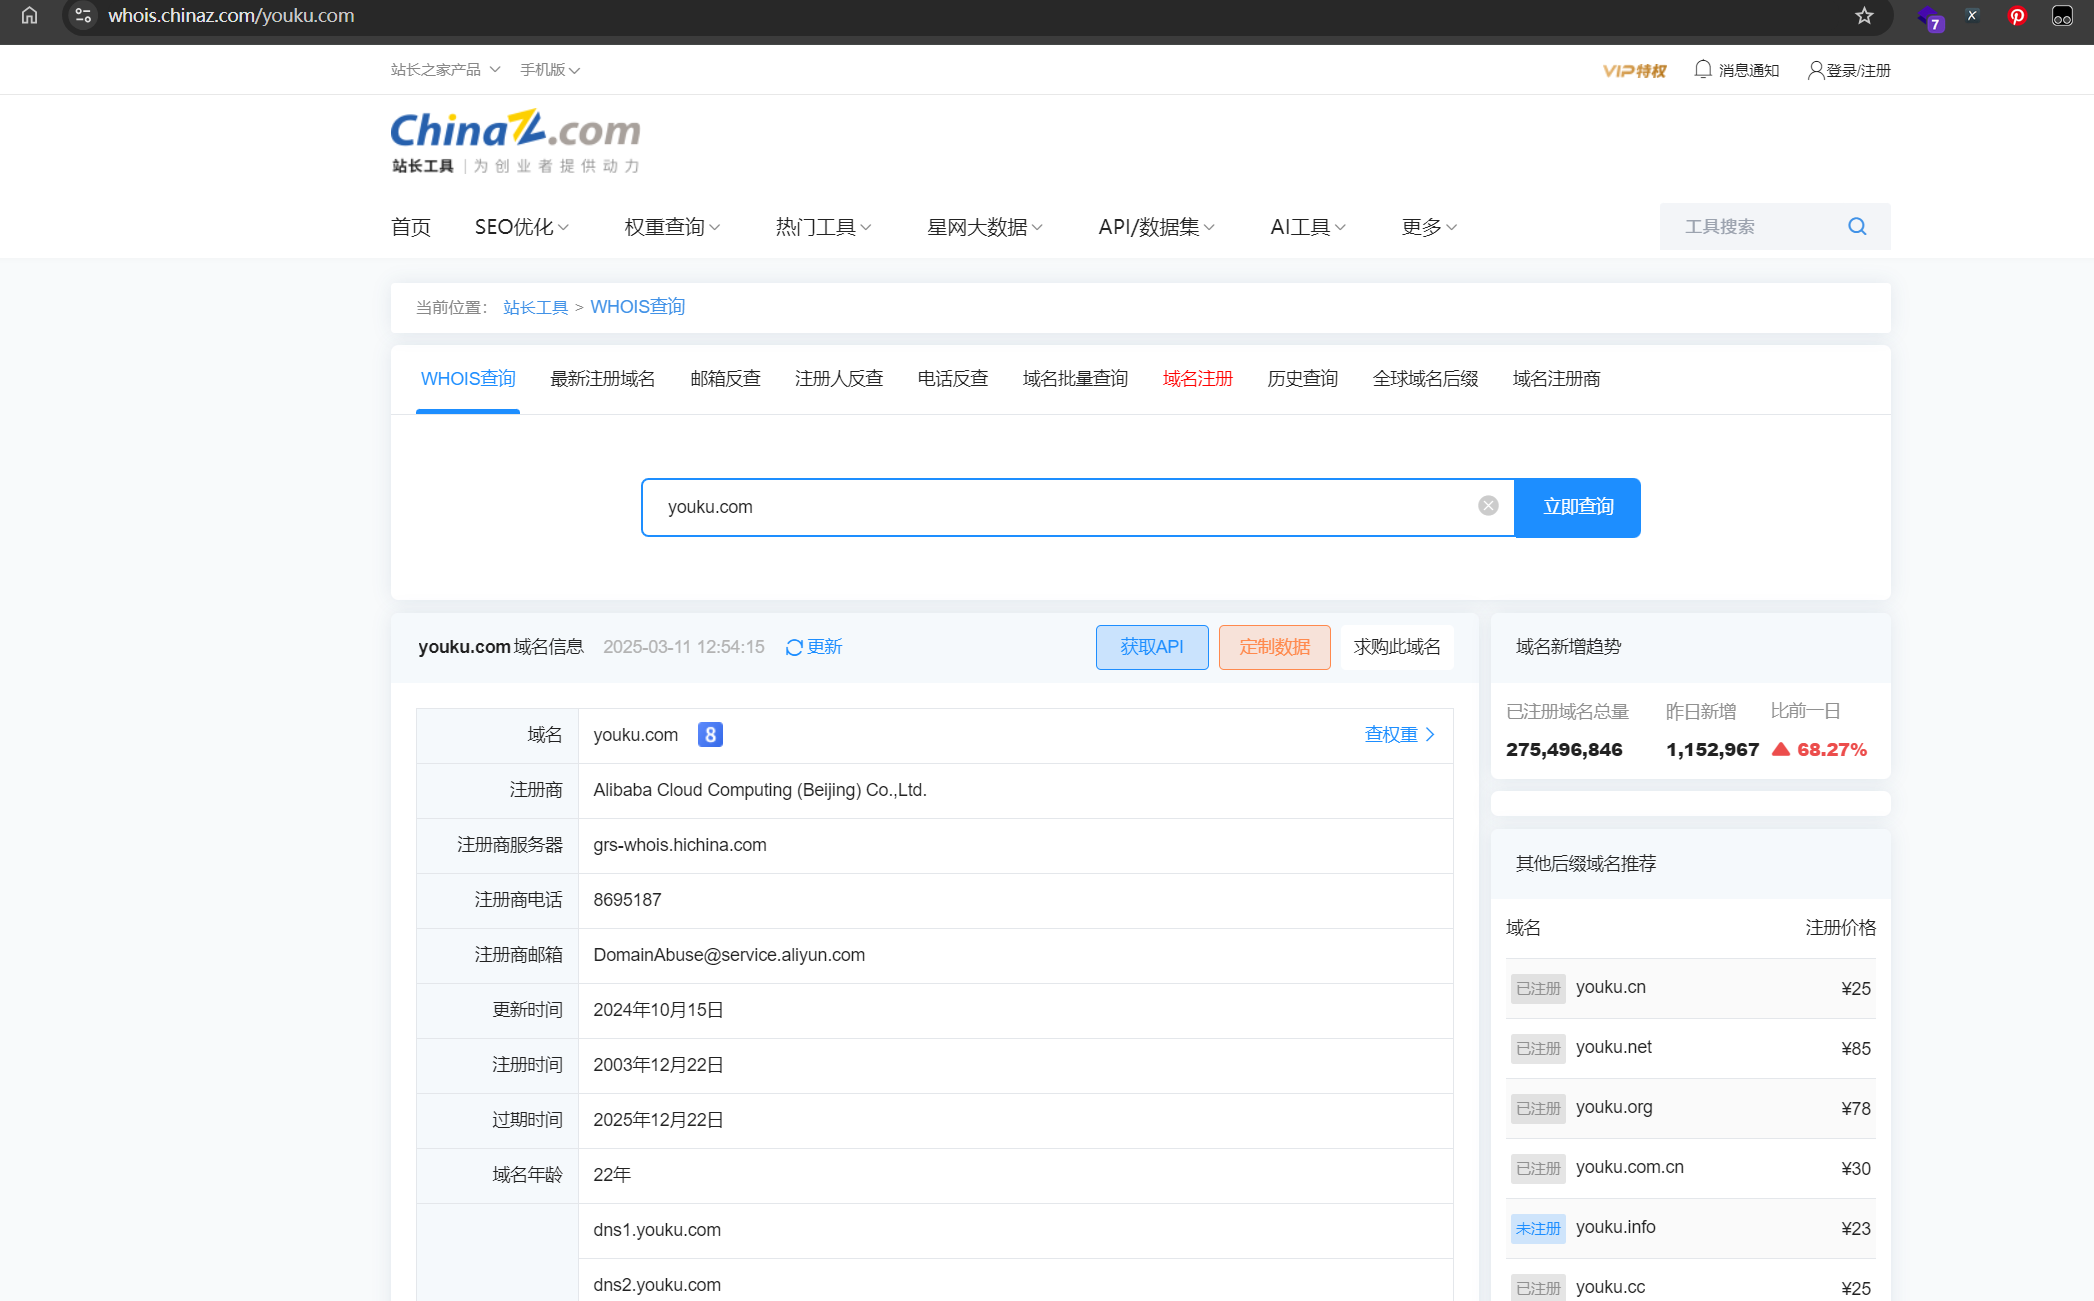Open the 更多 dropdown menu
The height and width of the screenshot is (1301, 2094).
pyautogui.click(x=1428, y=227)
